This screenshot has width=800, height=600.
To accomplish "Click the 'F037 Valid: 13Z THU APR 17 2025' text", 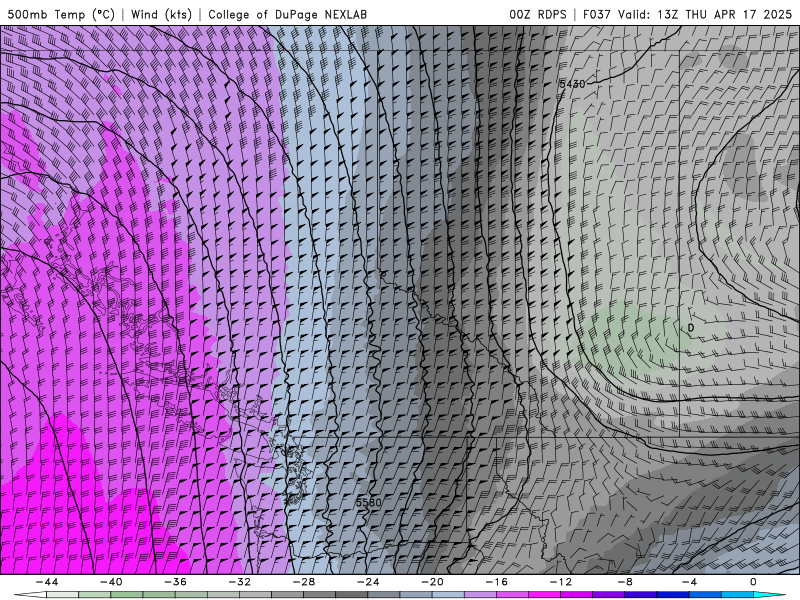I will coord(687,14).
